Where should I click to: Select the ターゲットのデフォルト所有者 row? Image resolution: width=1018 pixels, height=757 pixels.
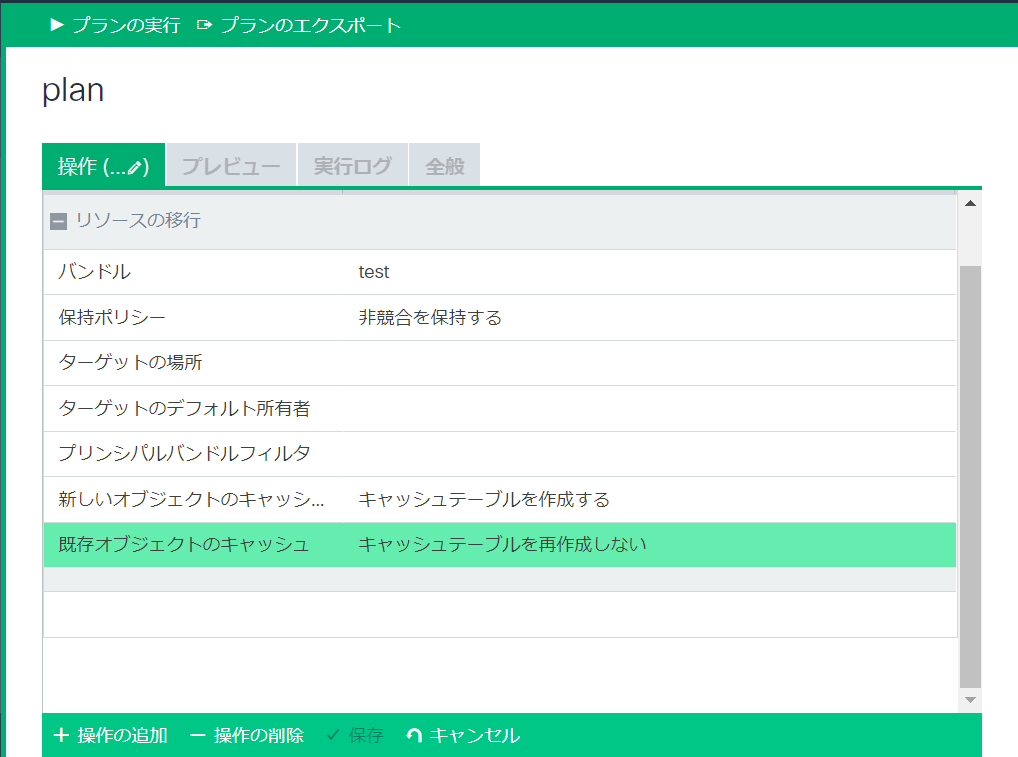tap(499, 408)
